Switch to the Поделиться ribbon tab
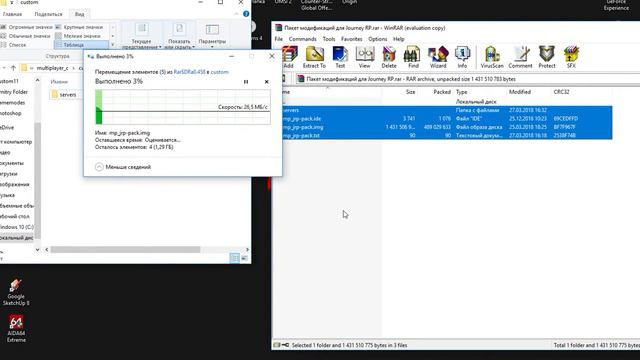640x360 pixels. (48, 14)
